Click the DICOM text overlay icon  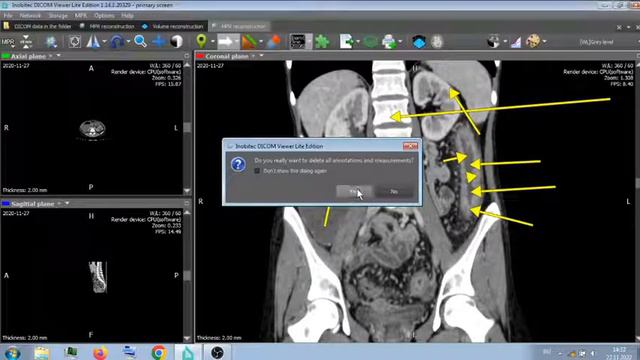(x=298, y=42)
